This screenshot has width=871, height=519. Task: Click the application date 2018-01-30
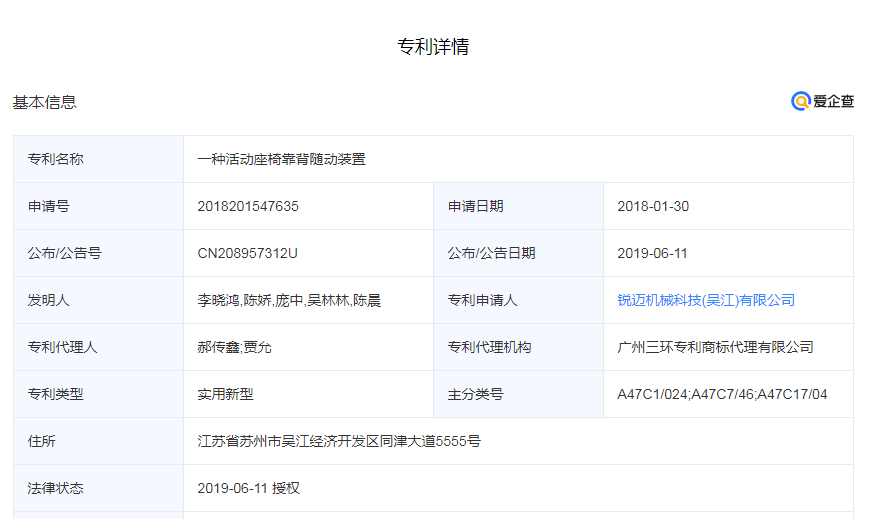[653, 206]
